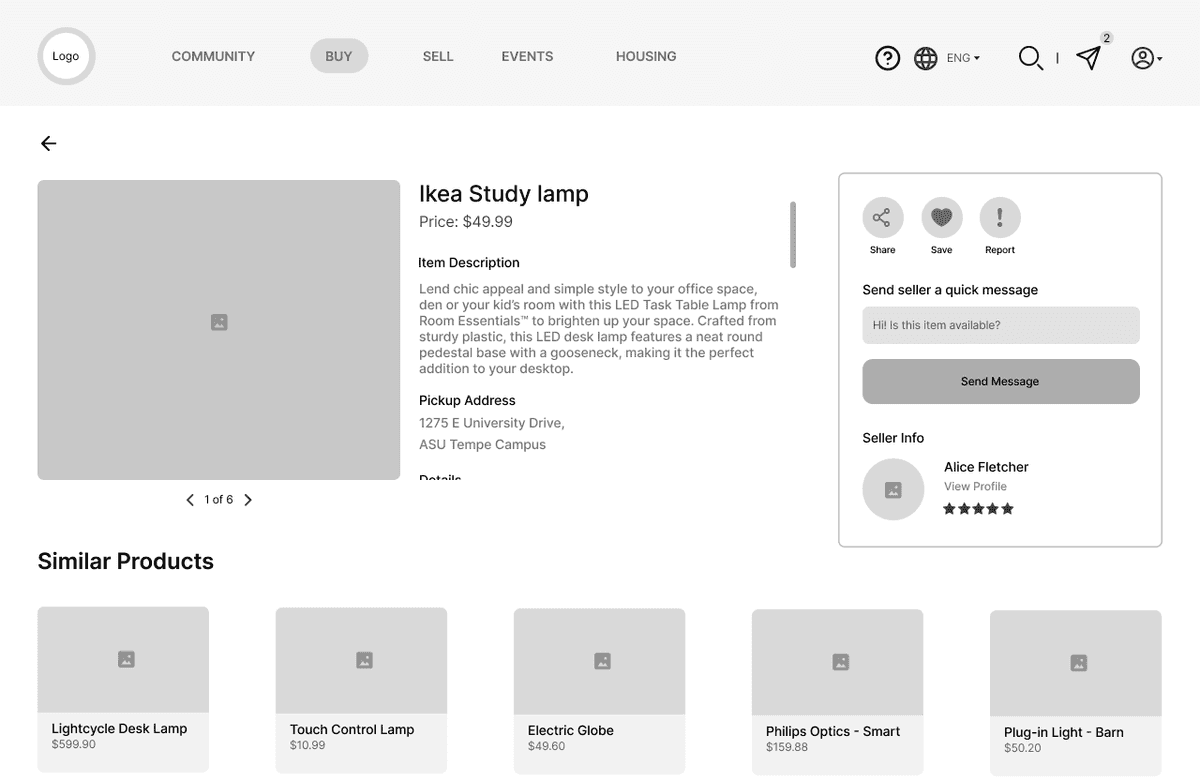1200x780 pixels.
Task: Click the quick message input field
Action: point(1001,325)
